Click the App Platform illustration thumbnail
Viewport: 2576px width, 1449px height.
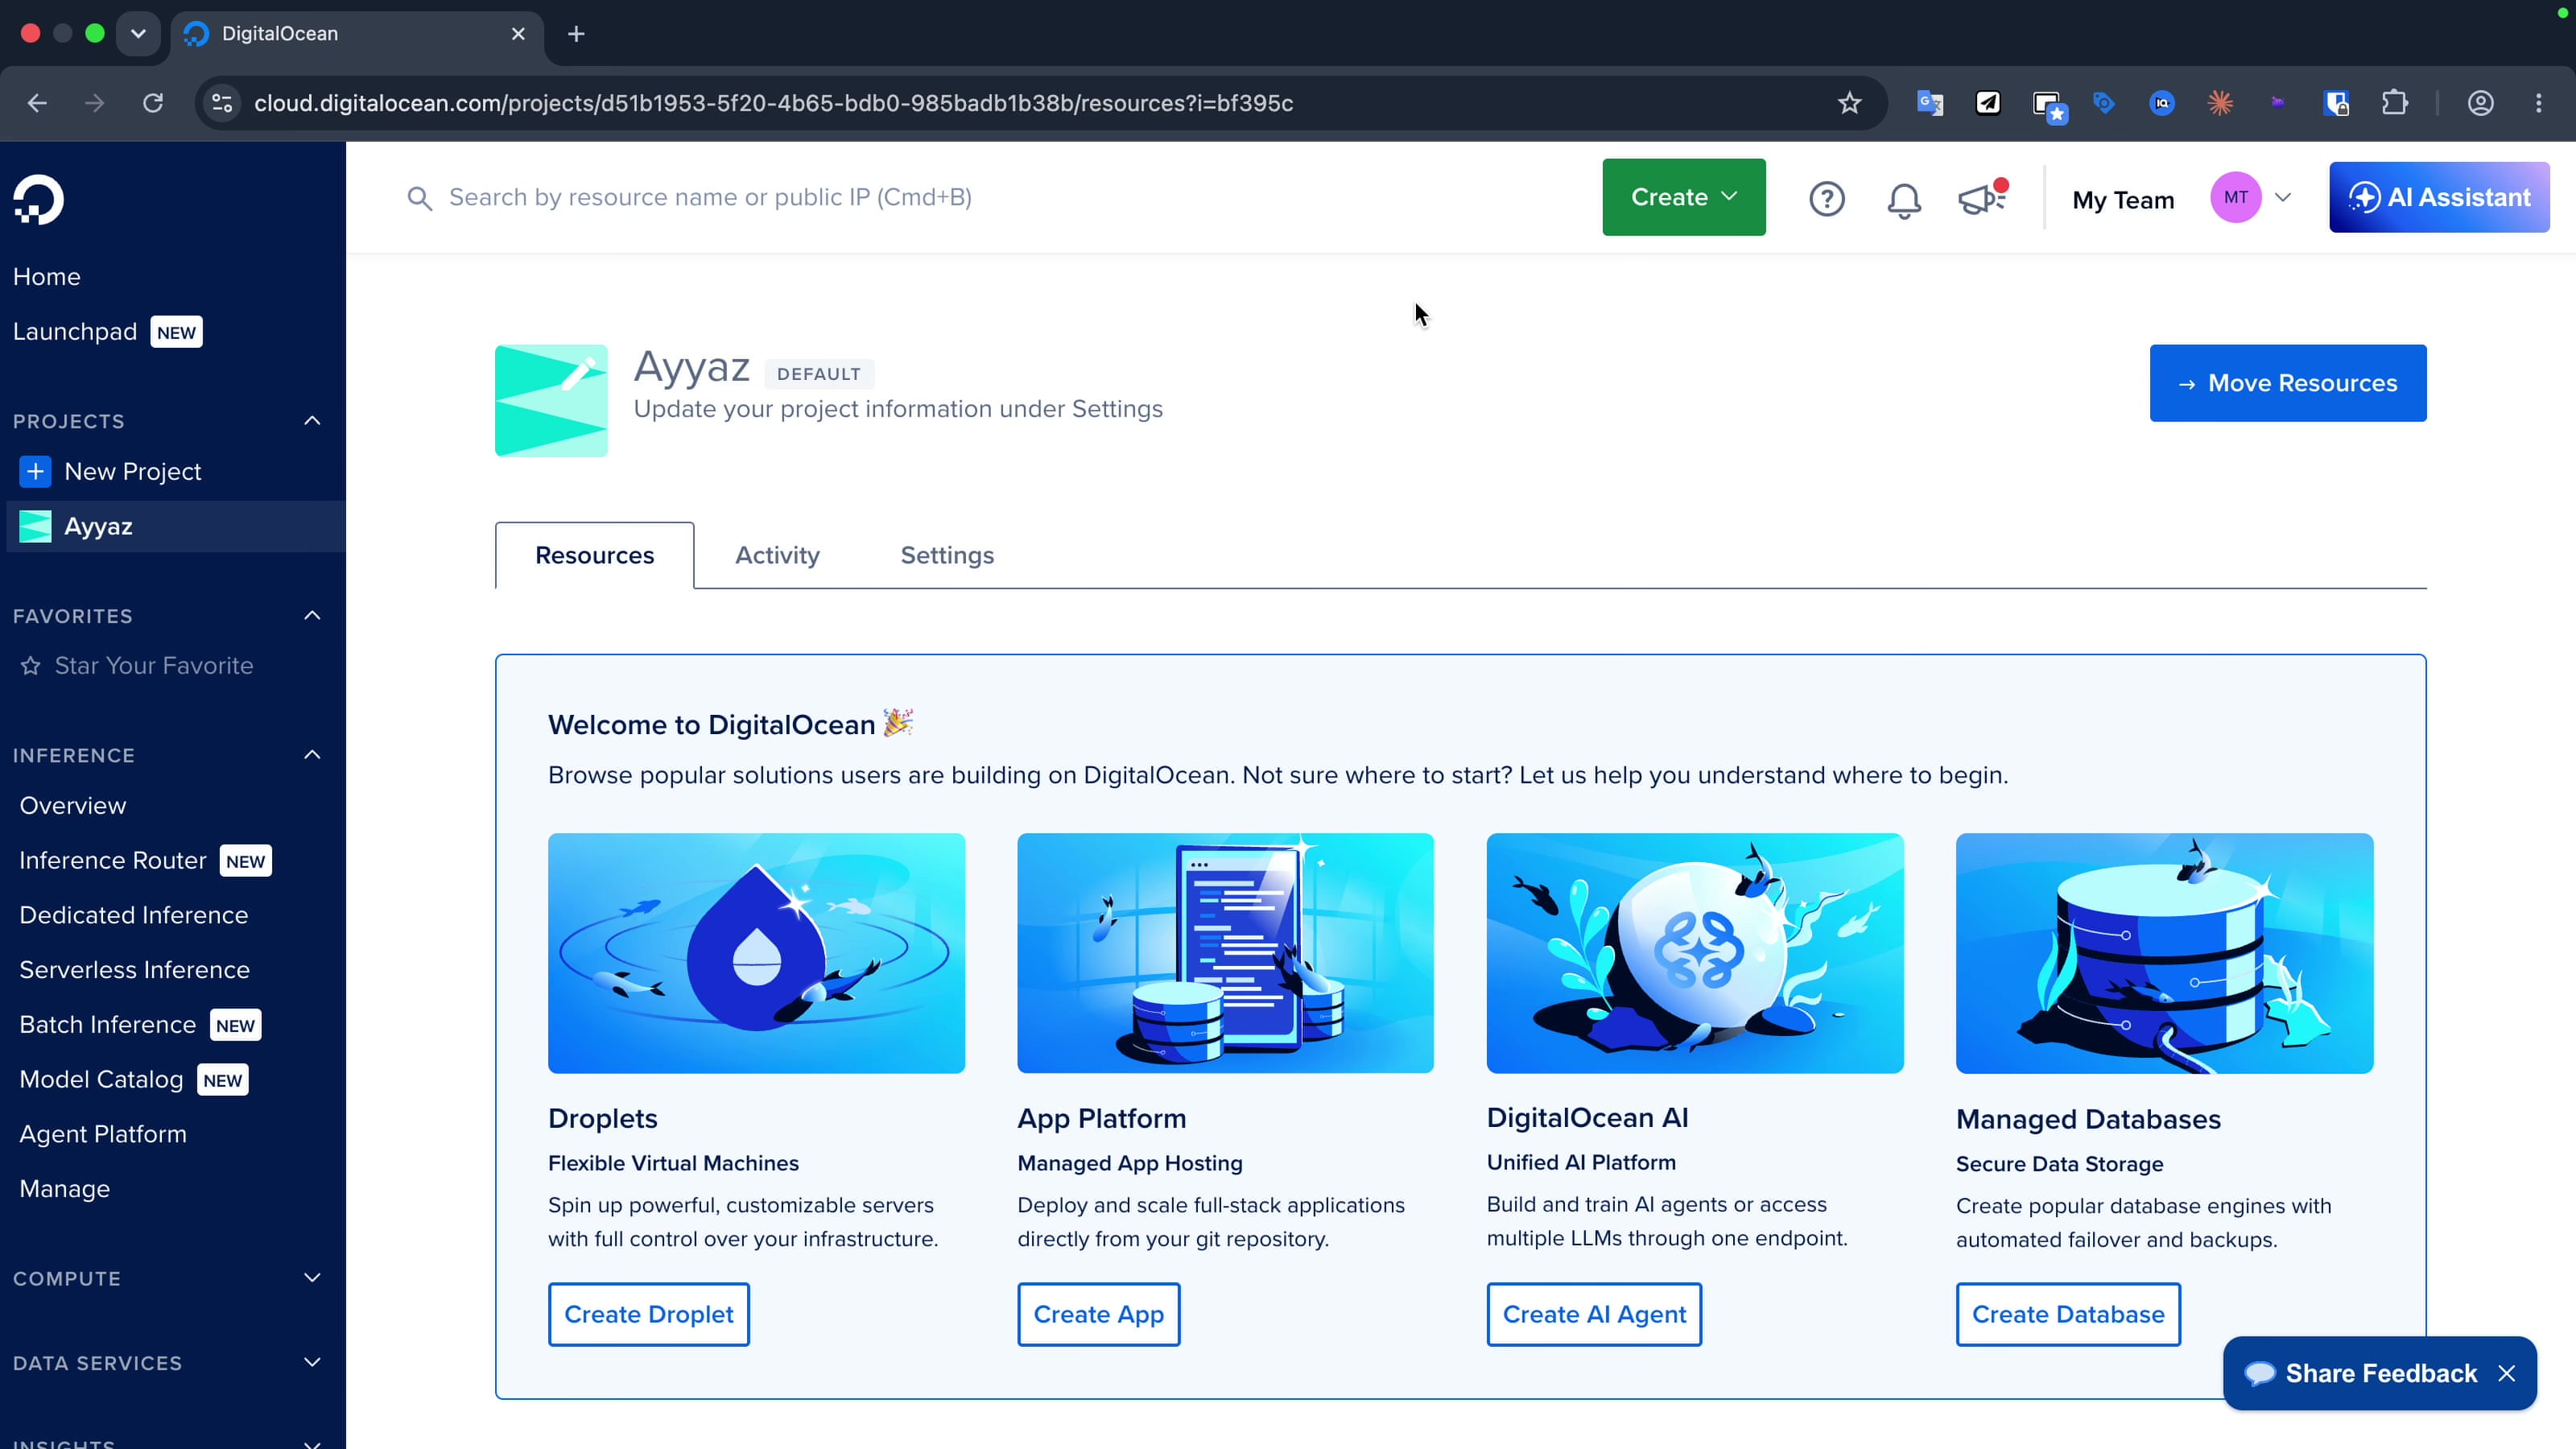tap(1225, 953)
